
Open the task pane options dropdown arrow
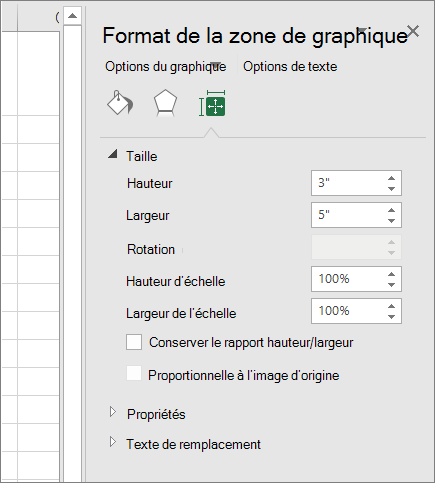(362, 30)
